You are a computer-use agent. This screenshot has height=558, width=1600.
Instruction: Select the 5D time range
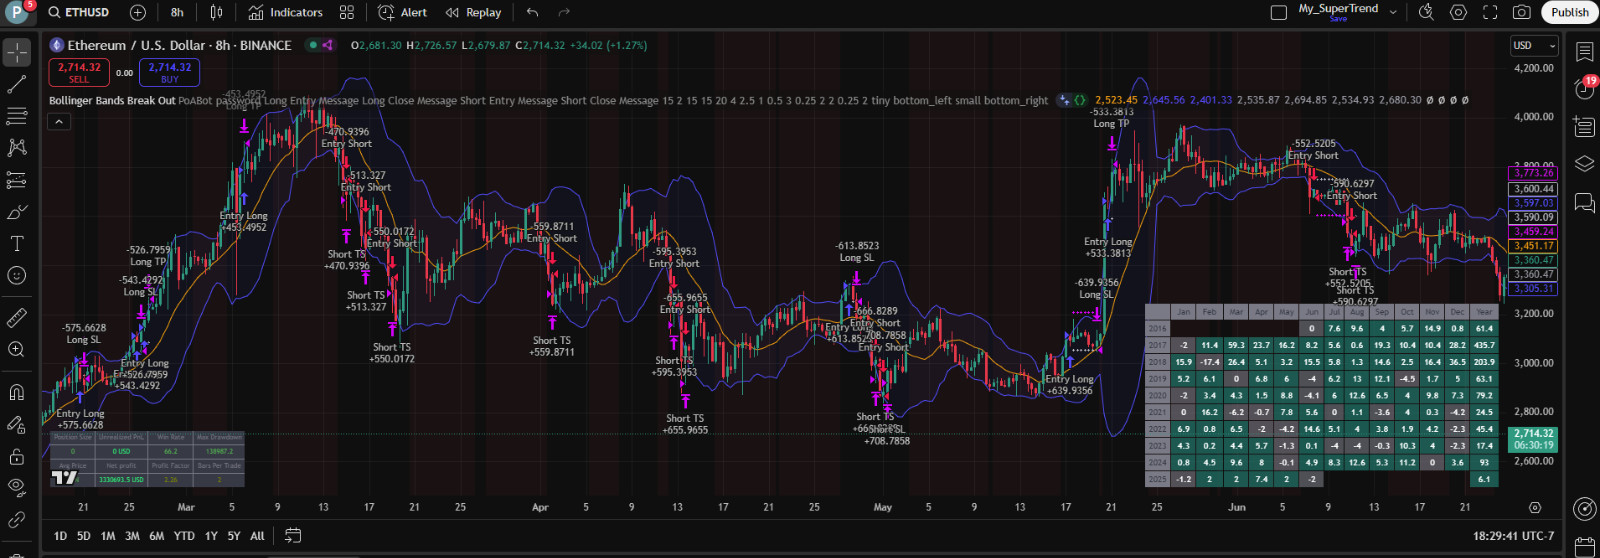(84, 536)
